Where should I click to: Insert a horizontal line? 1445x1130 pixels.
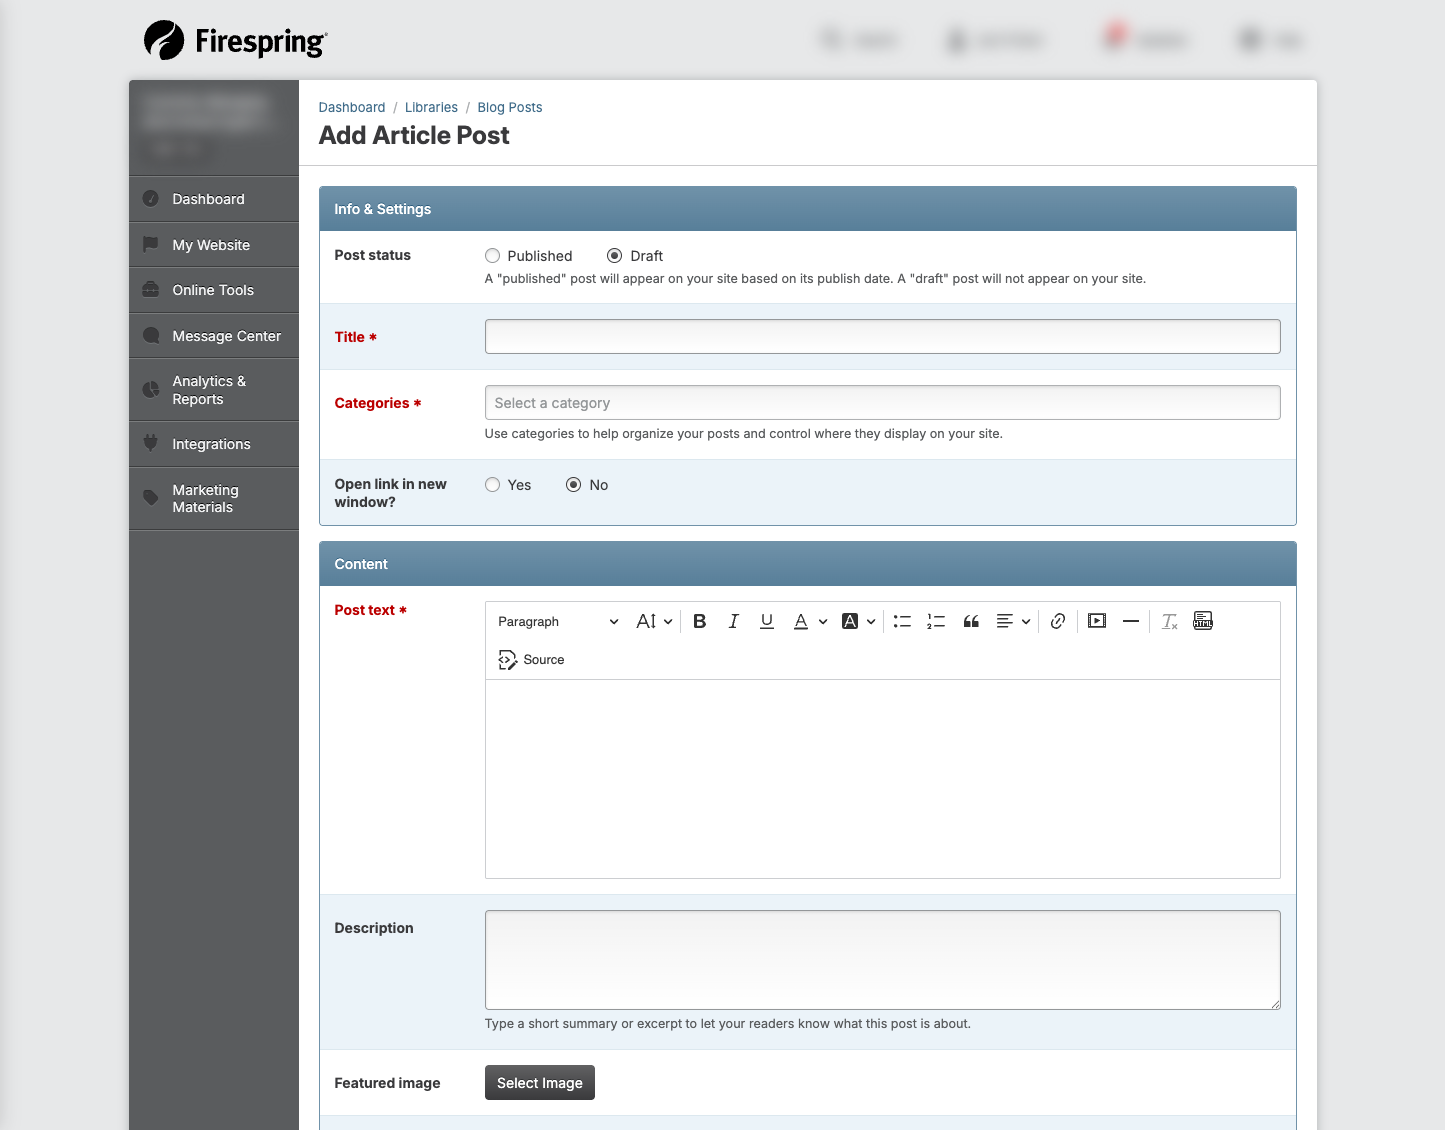click(x=1131, y=621)
